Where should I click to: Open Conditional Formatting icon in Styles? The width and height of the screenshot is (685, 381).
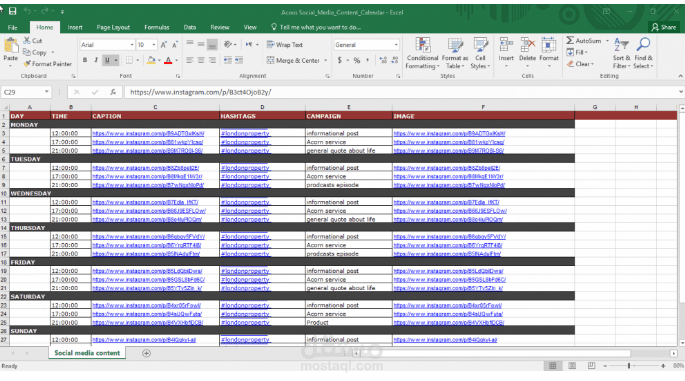pyautogui.click(x=422, y=45)
